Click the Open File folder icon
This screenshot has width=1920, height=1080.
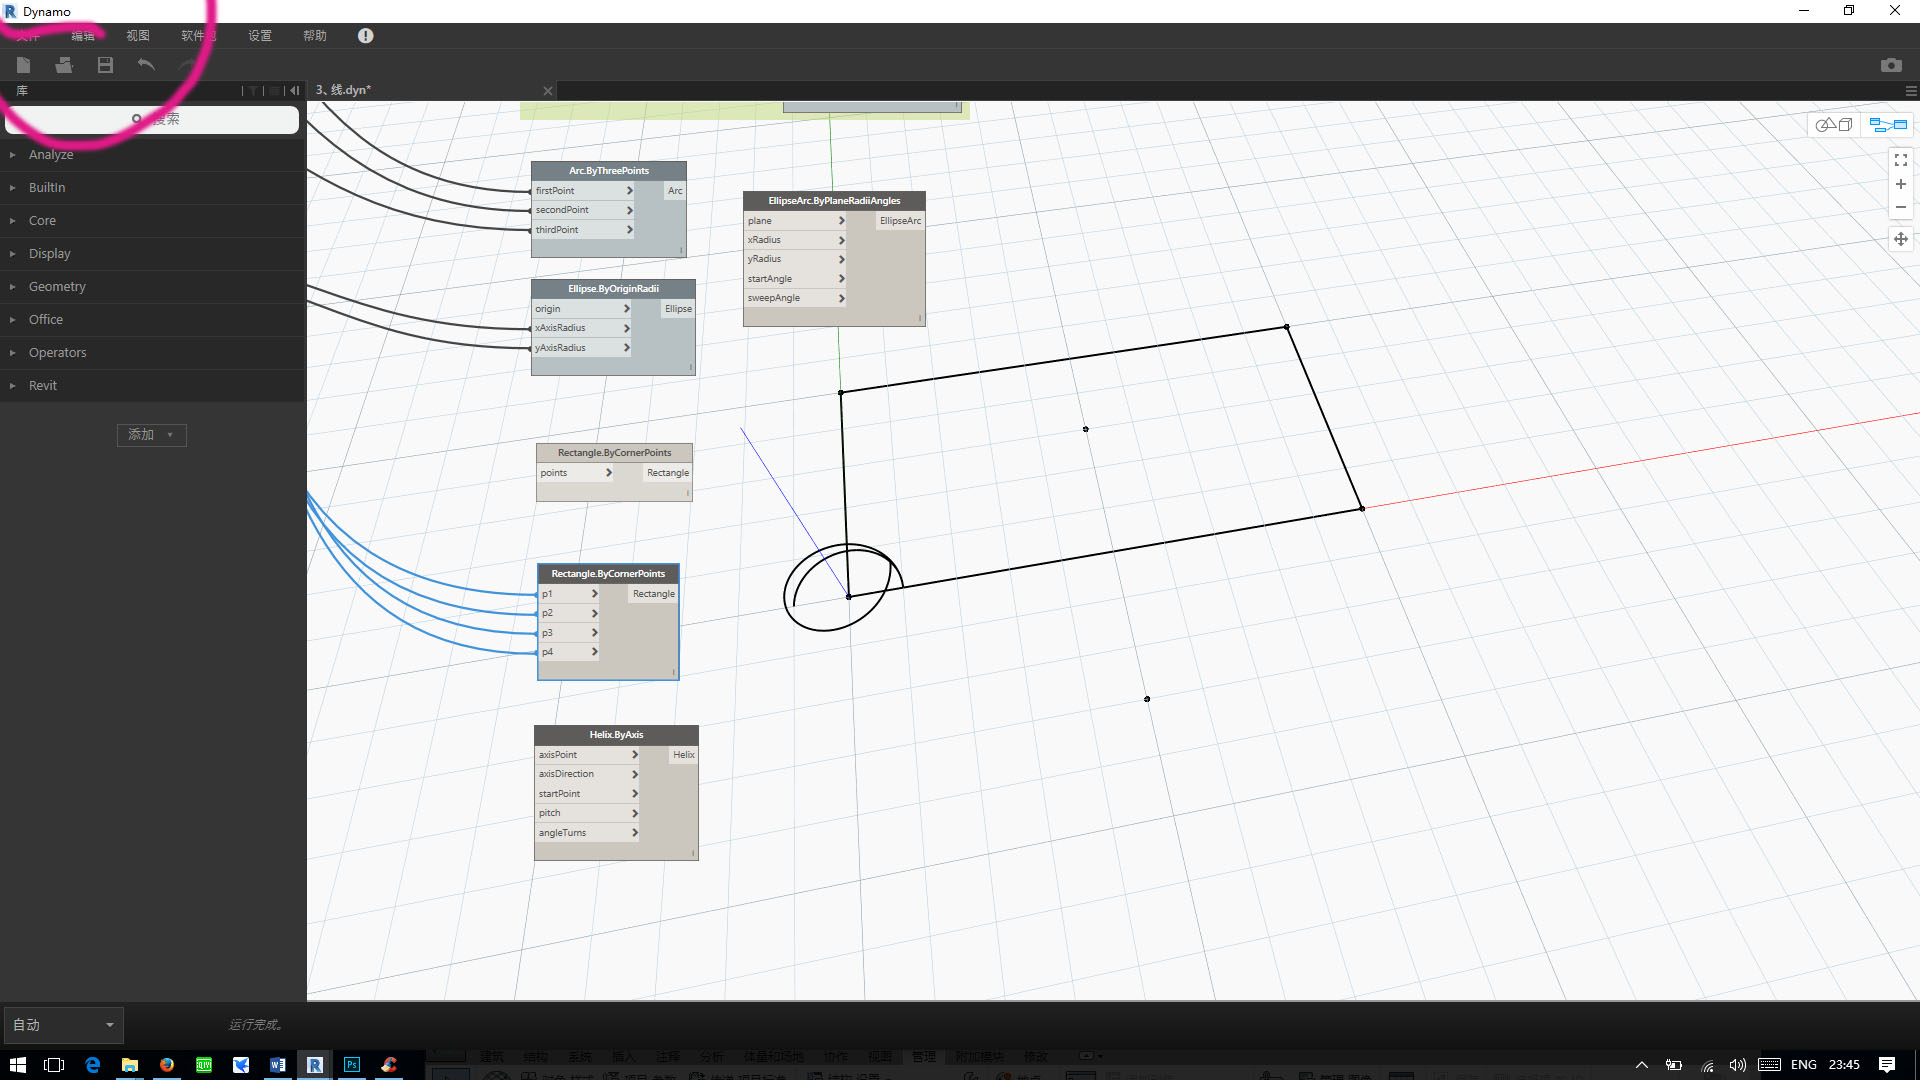pos(64,65)
